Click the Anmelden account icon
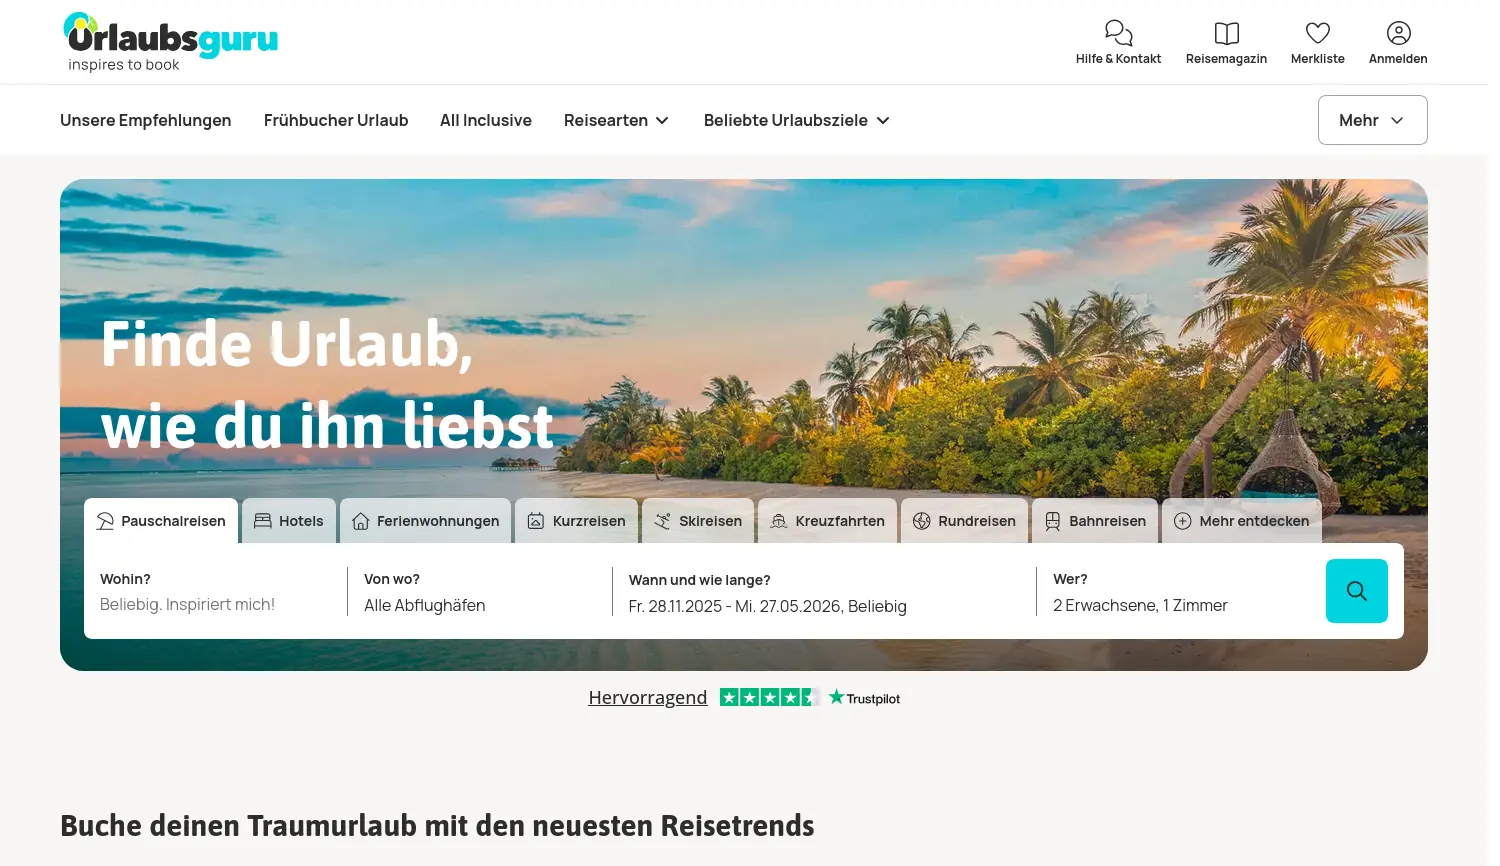 tap(1398, 33)
